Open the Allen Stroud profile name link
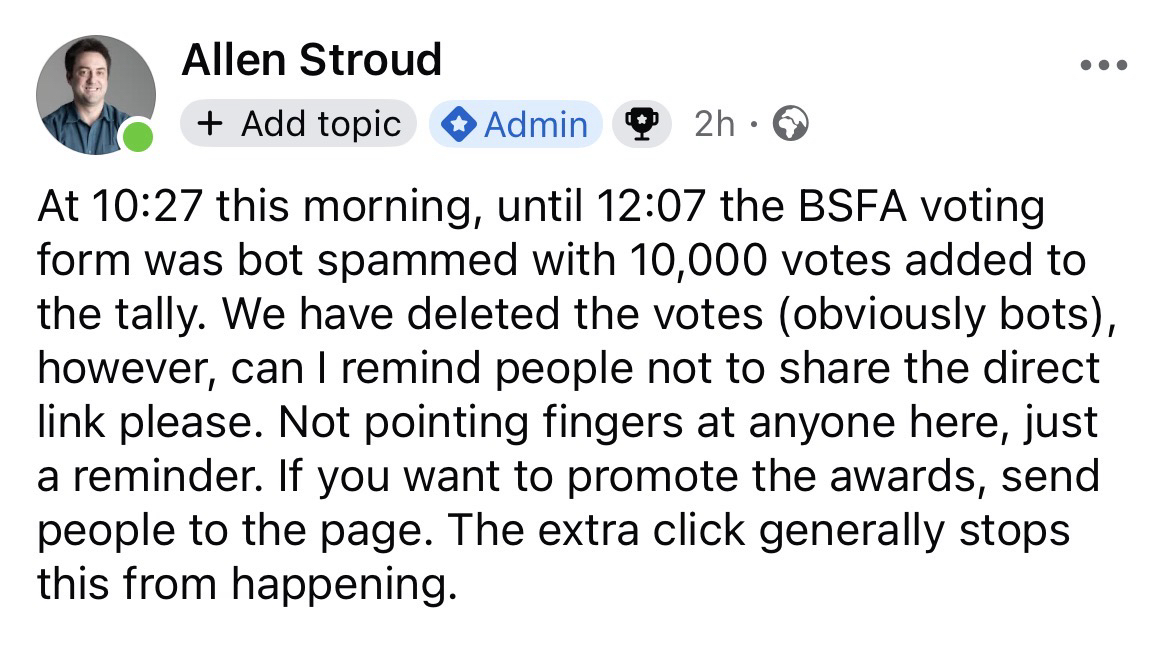 pos(311,60)
